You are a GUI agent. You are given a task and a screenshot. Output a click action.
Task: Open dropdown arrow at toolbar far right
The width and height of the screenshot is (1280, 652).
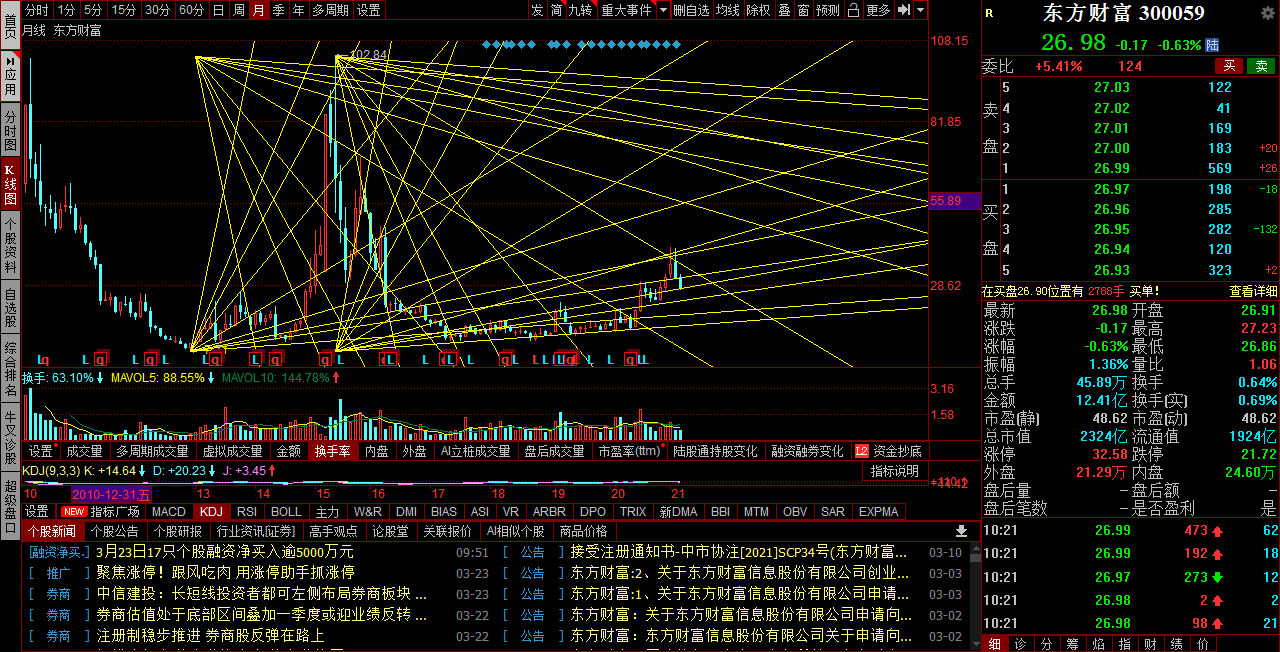pos(921,10)
